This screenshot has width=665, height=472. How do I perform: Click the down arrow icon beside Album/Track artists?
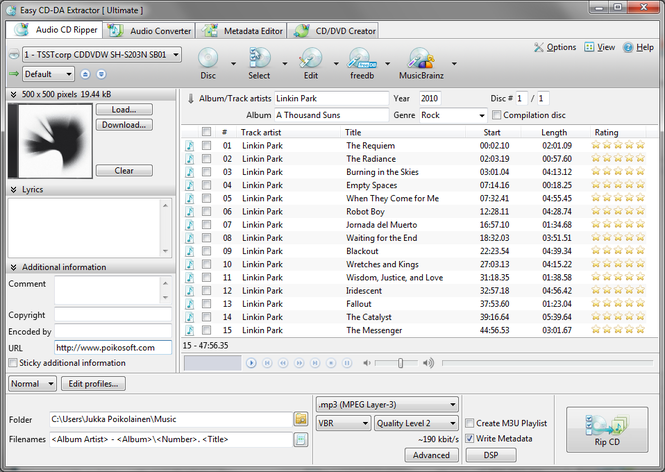click(190, 98)
